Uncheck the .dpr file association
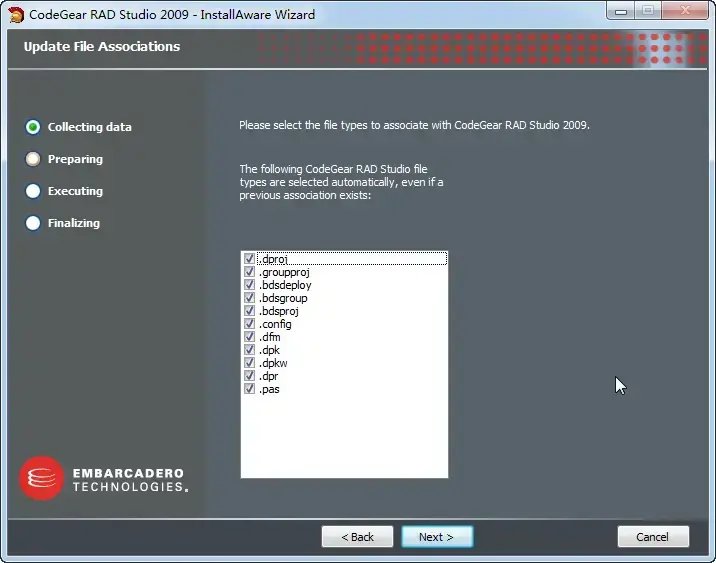 click(249, 376)
